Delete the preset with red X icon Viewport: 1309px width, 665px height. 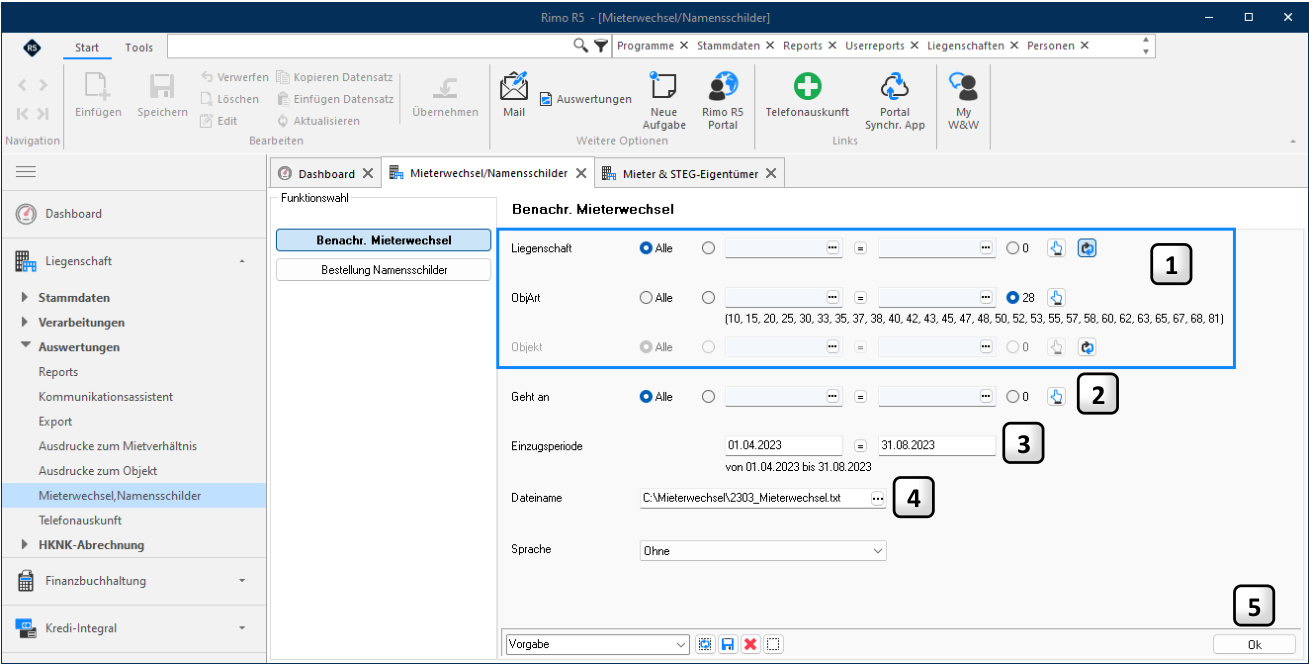pyautogui.click(x=750, y=644)
